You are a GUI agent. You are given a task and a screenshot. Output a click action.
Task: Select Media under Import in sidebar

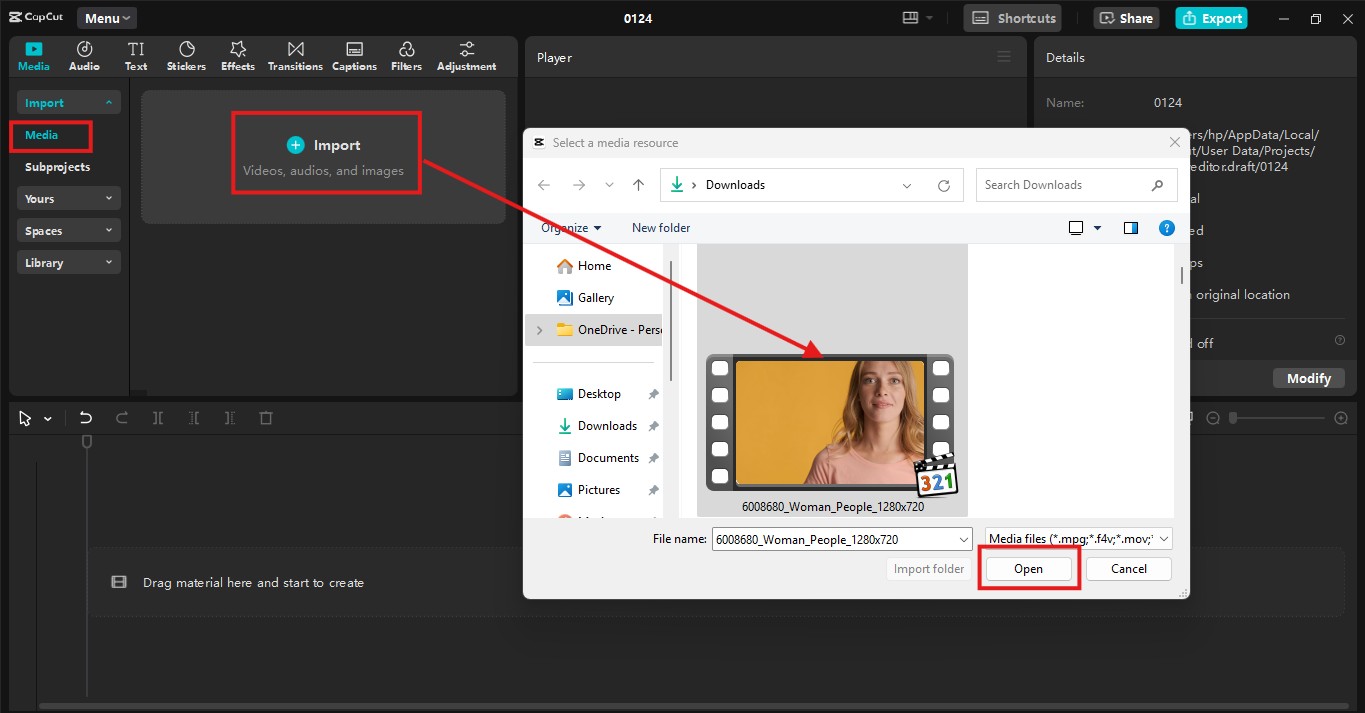tap(42, 135)
